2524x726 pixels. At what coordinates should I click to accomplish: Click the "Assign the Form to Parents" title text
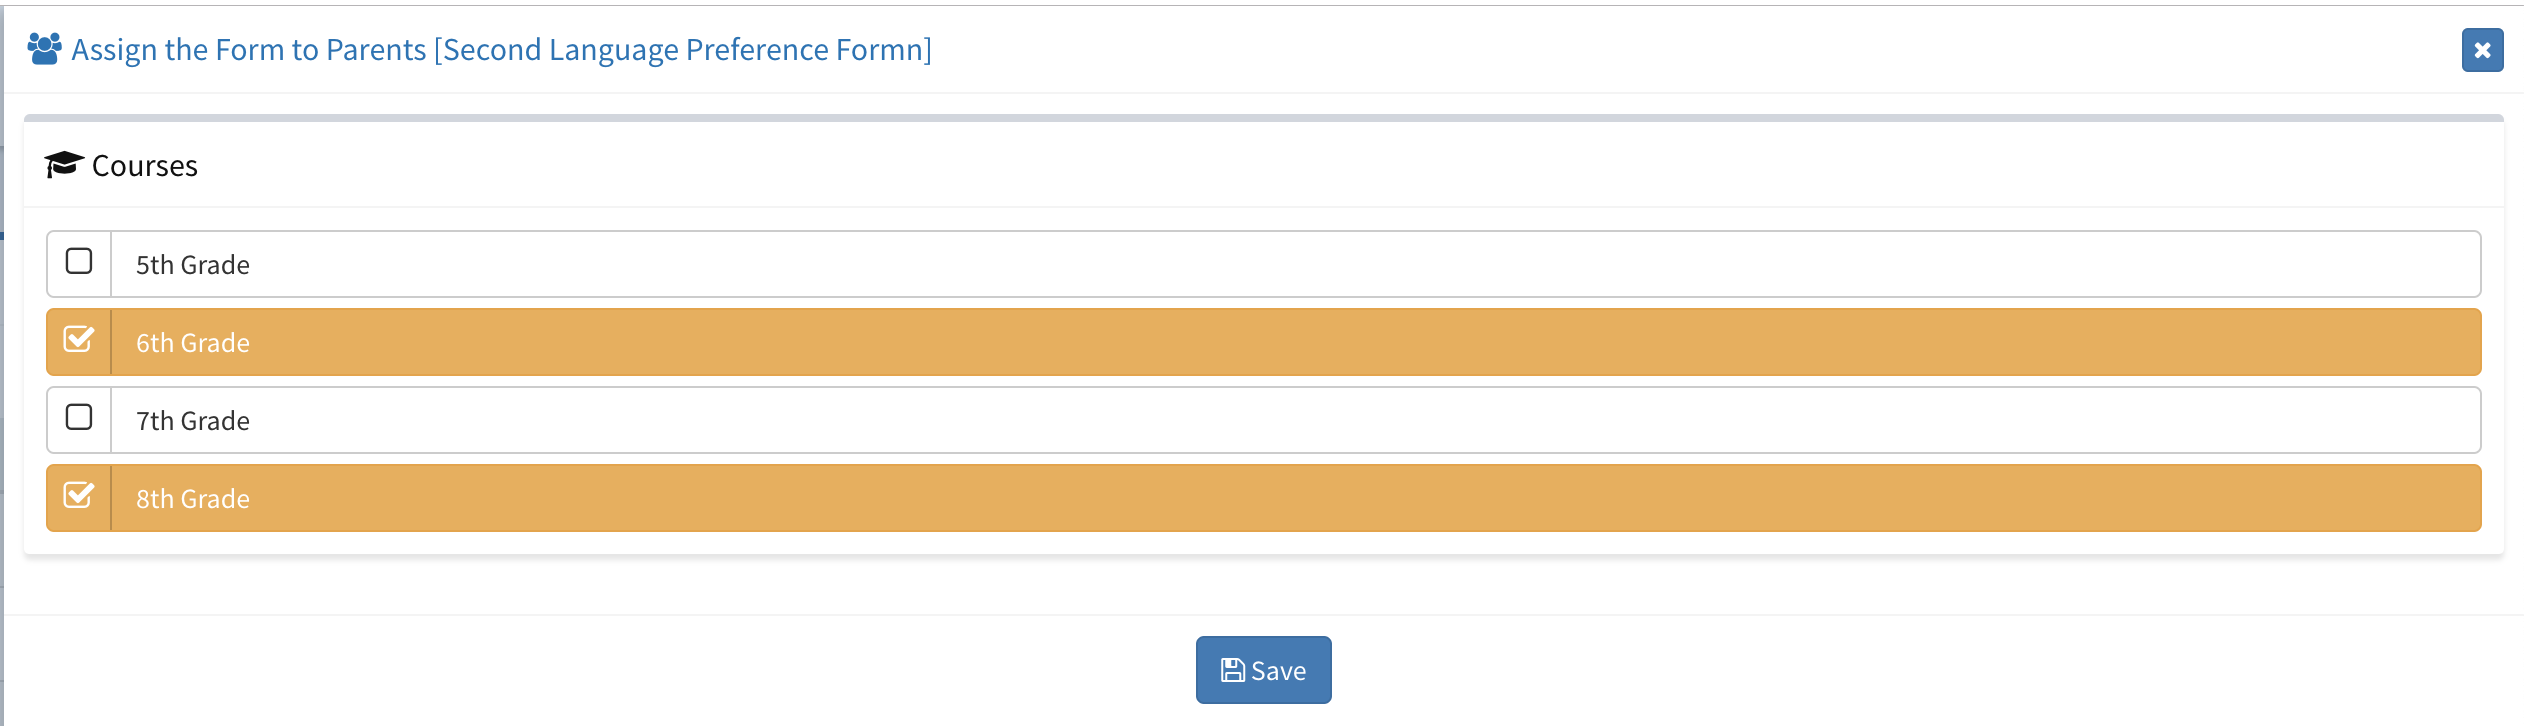[x=249, y=49]
